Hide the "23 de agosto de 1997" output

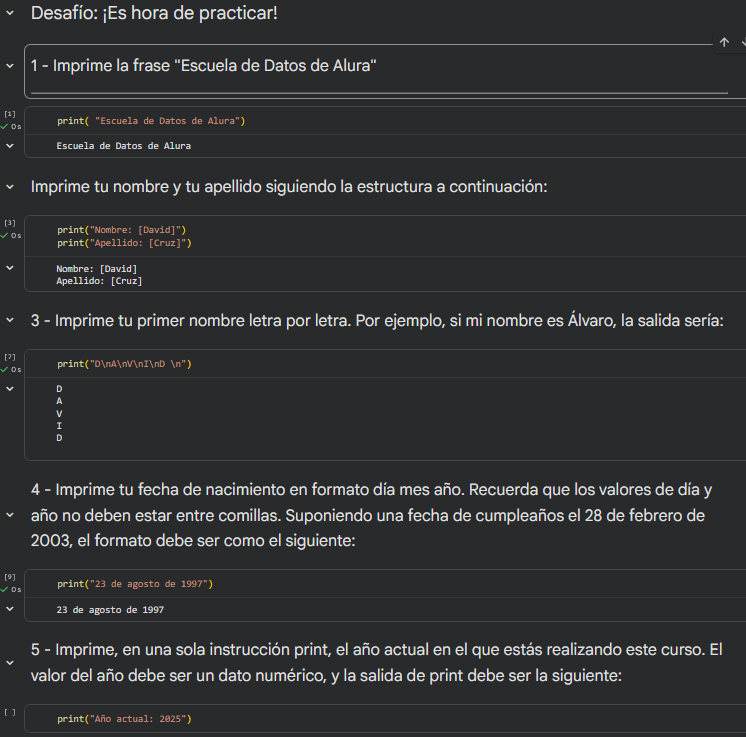point(10,608)
